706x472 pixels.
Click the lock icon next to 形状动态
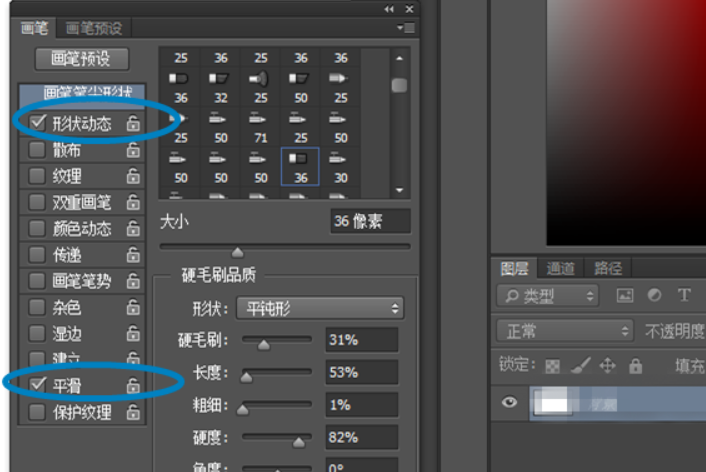pos(133,123)
